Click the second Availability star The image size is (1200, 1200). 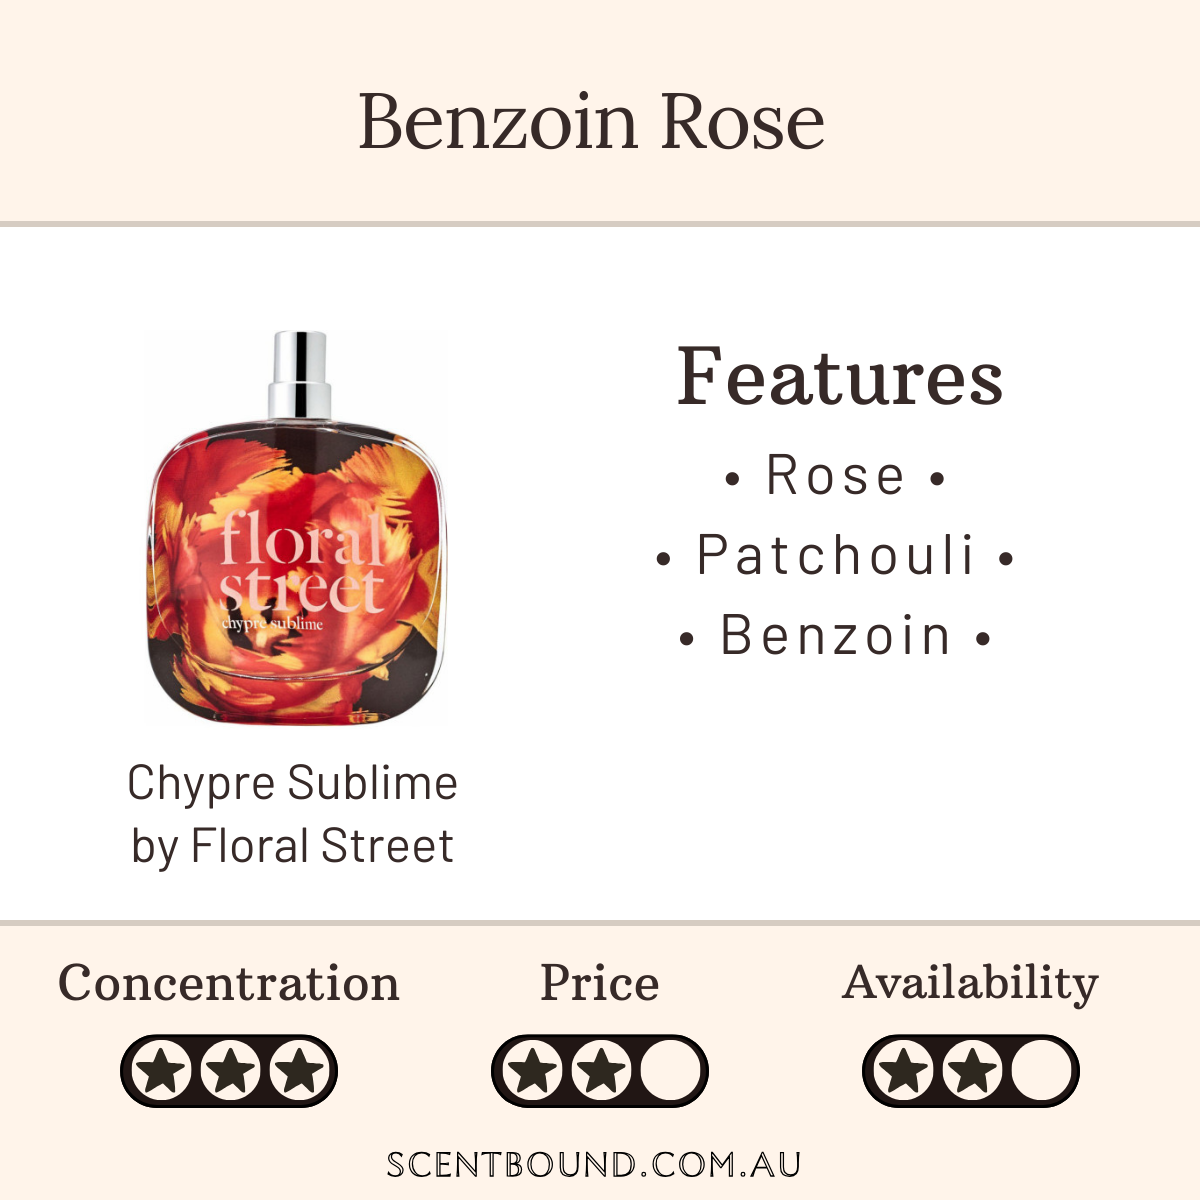click(972, 1071)
